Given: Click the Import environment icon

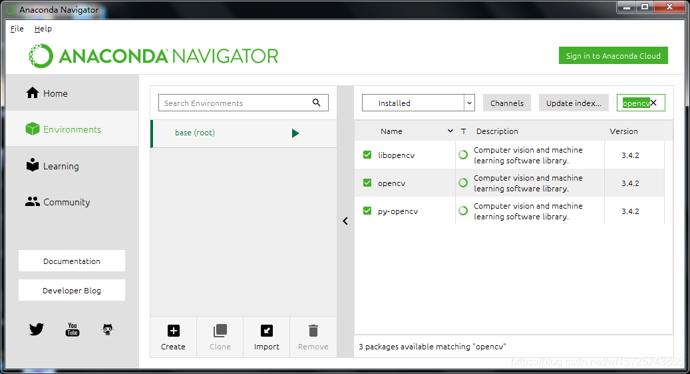Looking at the screenshot, I should 267,330.
